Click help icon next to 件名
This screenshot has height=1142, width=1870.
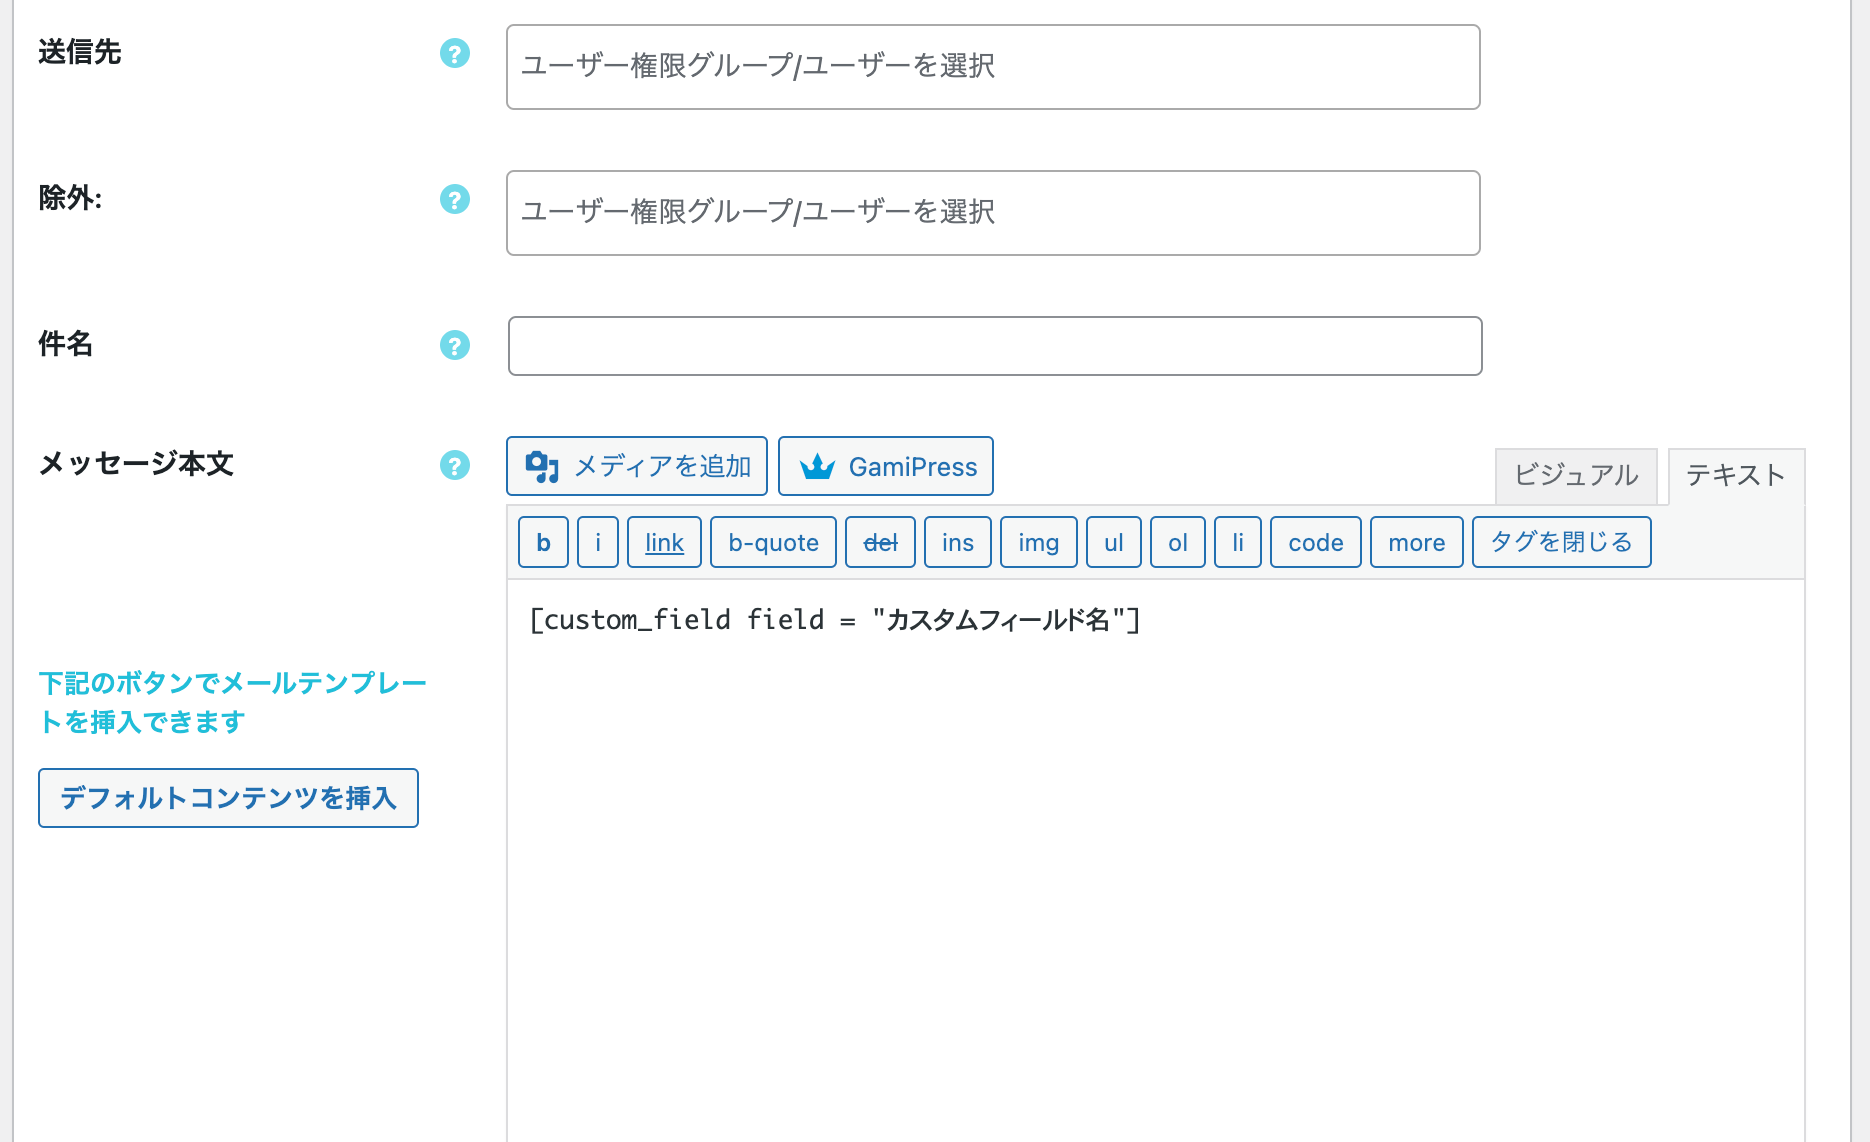click(455, 345)
